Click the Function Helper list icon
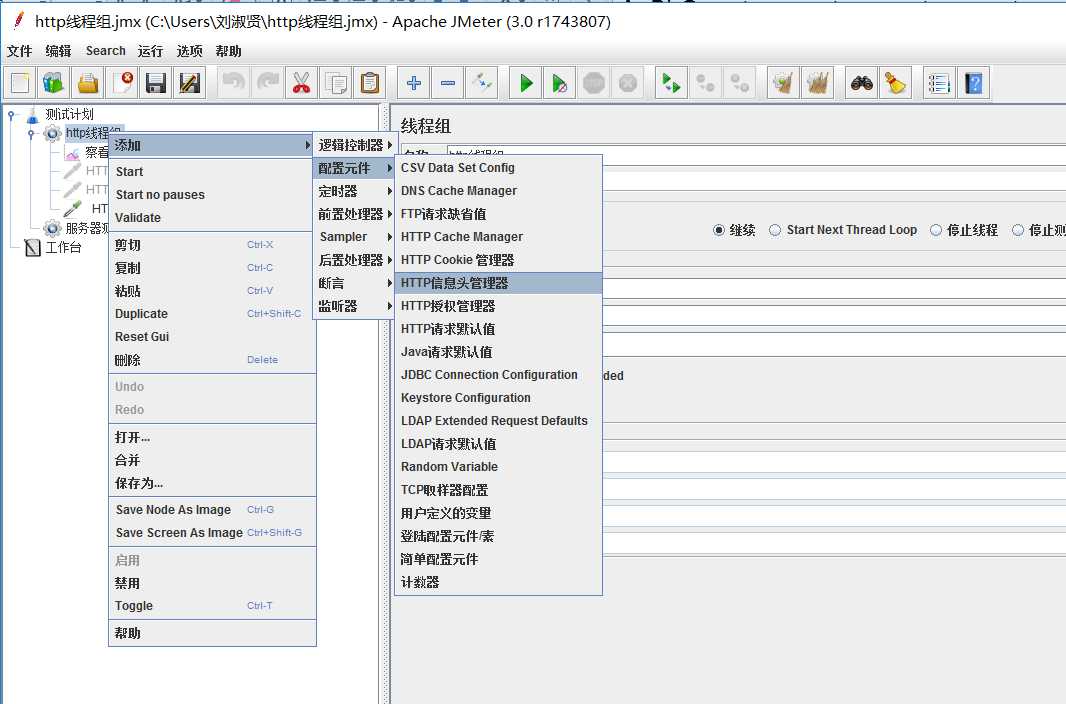Viewport: 1066px width, 704px height. [x=939, y=84]
